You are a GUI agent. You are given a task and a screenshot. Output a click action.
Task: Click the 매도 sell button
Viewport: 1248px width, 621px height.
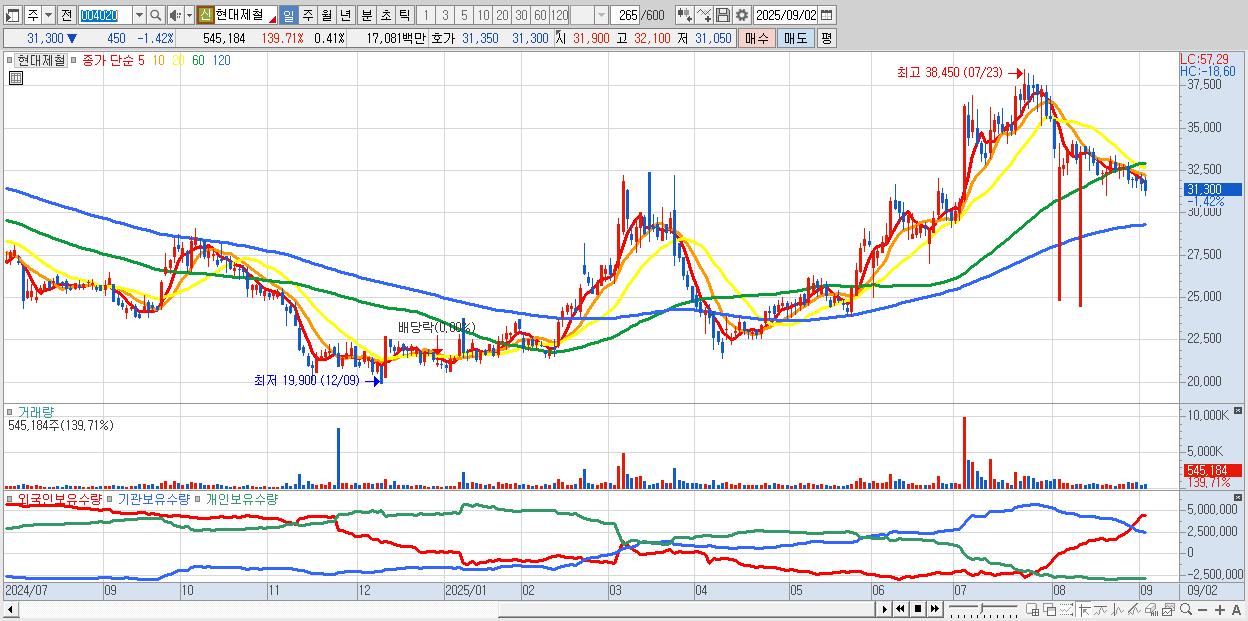[x=796, y=38]
